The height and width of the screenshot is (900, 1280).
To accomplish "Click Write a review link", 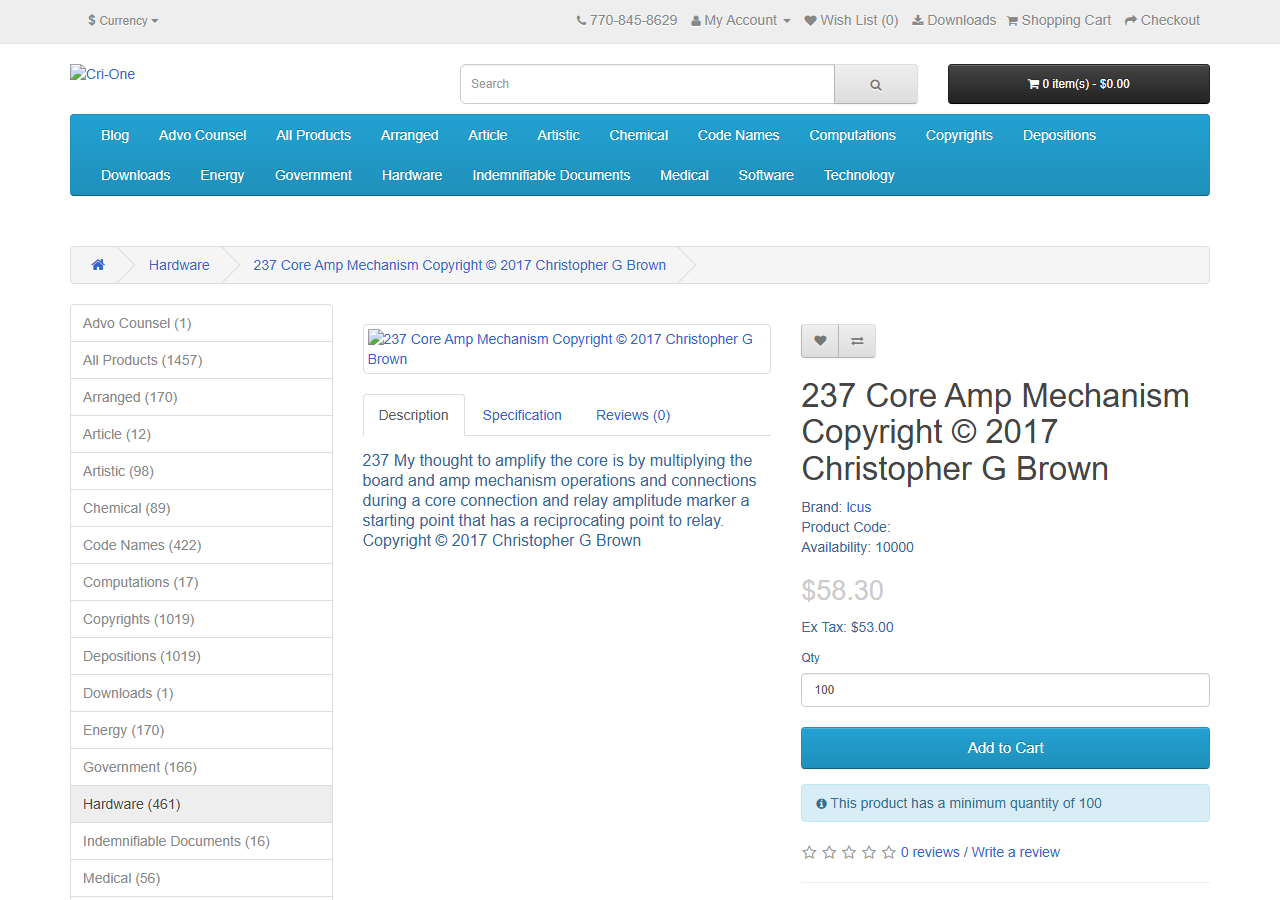I will click(1016, 852).
